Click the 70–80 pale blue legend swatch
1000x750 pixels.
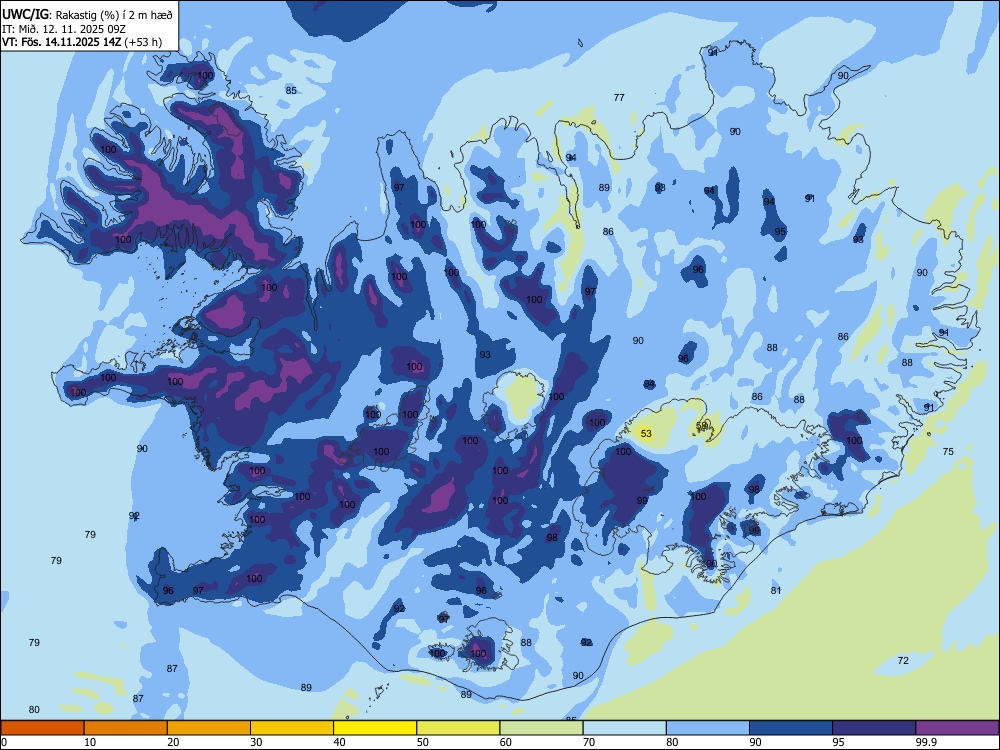tap(624, 728)
